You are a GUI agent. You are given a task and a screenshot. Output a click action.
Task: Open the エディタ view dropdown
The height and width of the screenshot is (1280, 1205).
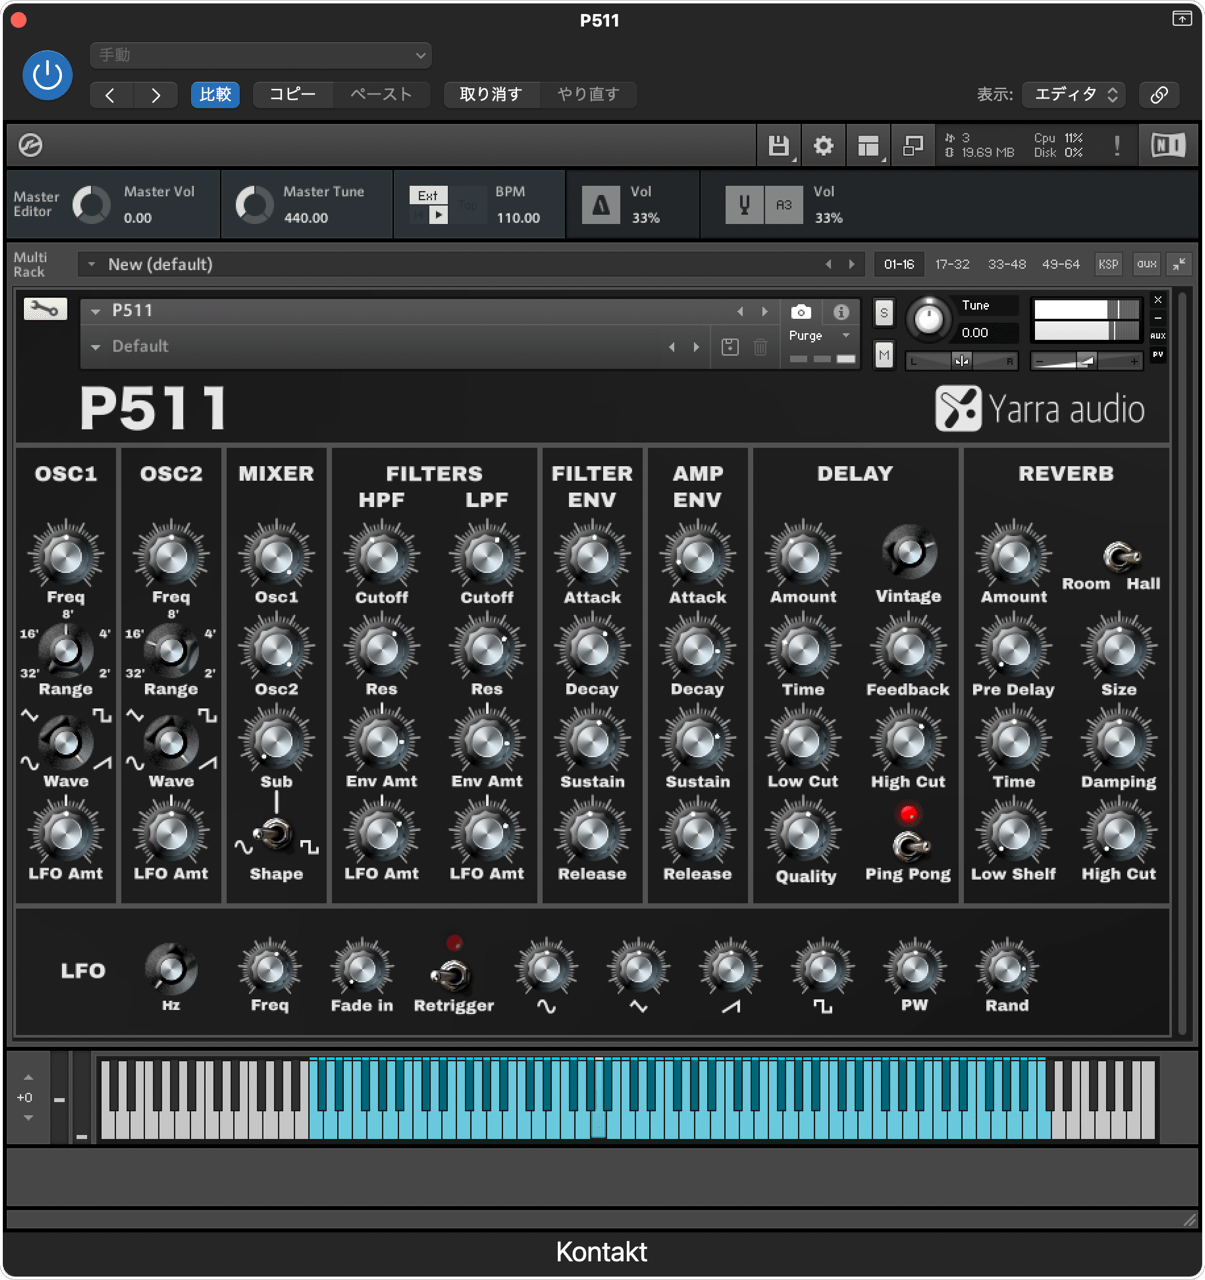click(1073, 94)
